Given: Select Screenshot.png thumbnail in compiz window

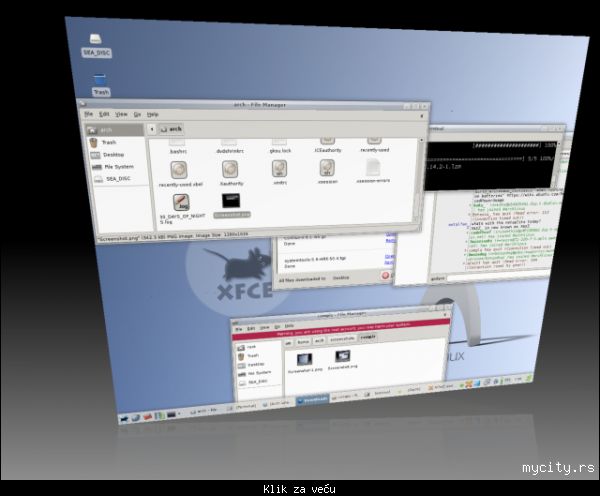Looking at the screenshot, I should 342,356.
